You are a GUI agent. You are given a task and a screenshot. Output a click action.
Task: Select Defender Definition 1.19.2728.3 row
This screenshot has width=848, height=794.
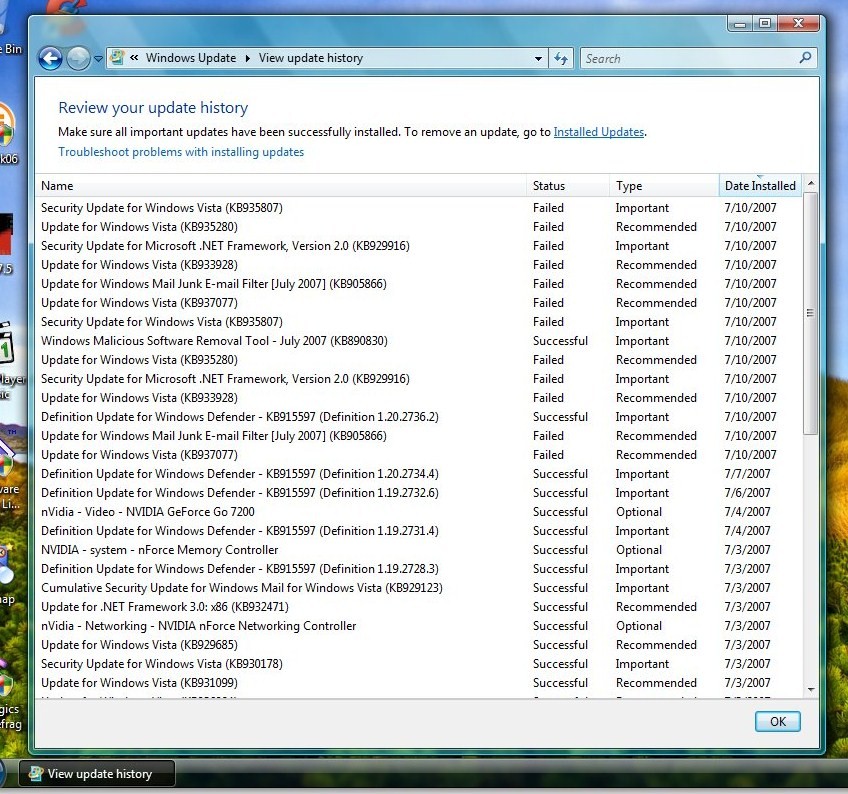coord(418,569)
